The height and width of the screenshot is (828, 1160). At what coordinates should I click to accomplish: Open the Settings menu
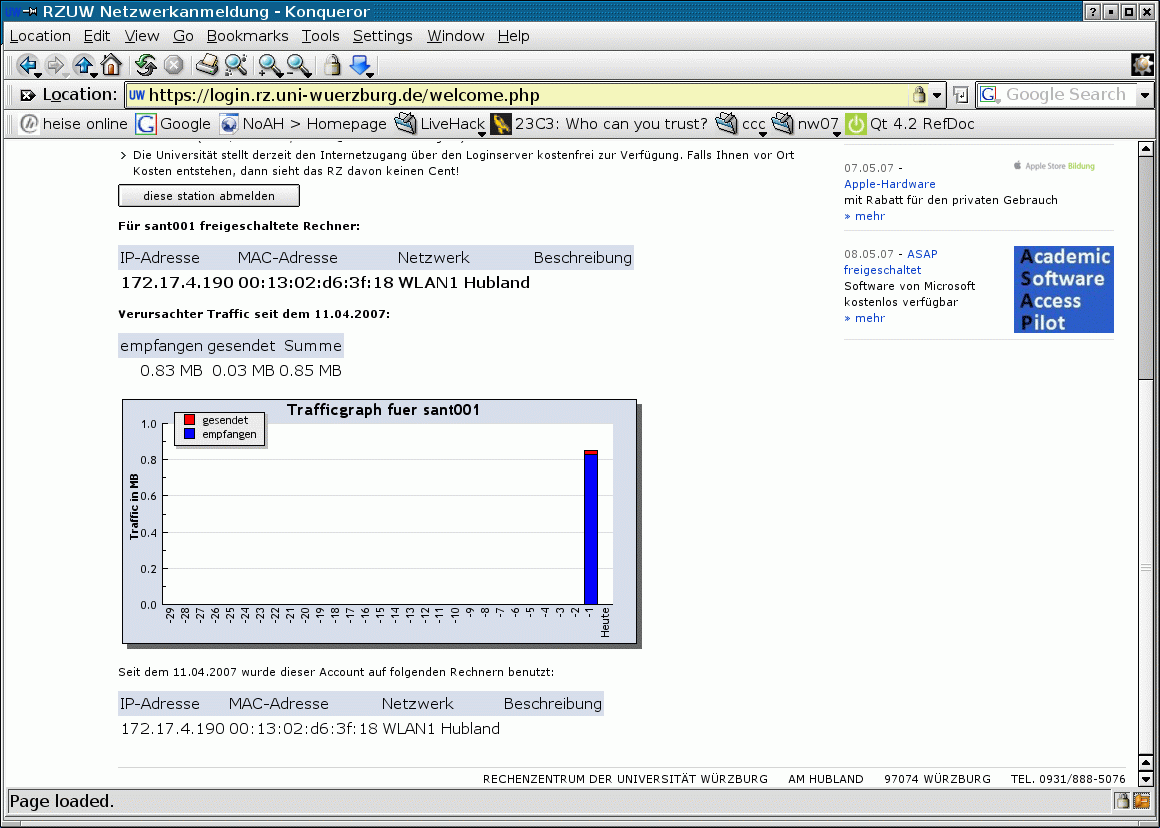382,36
